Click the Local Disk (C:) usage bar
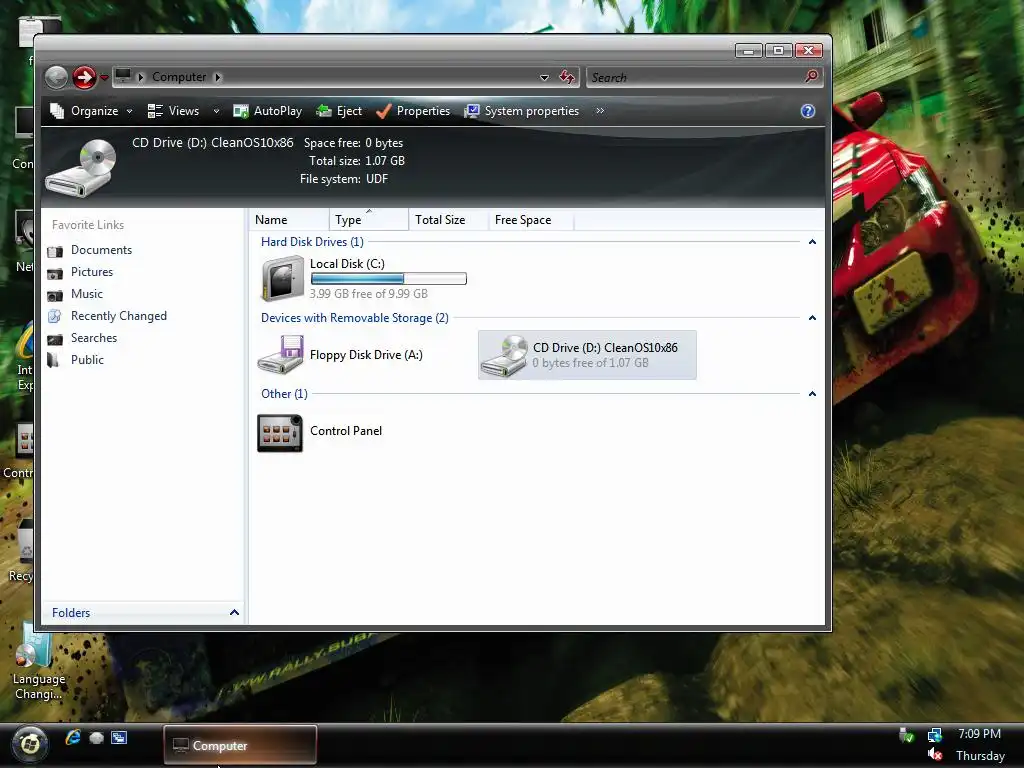The height and width of the screenshot is (768, 1024). click(389, 279)
